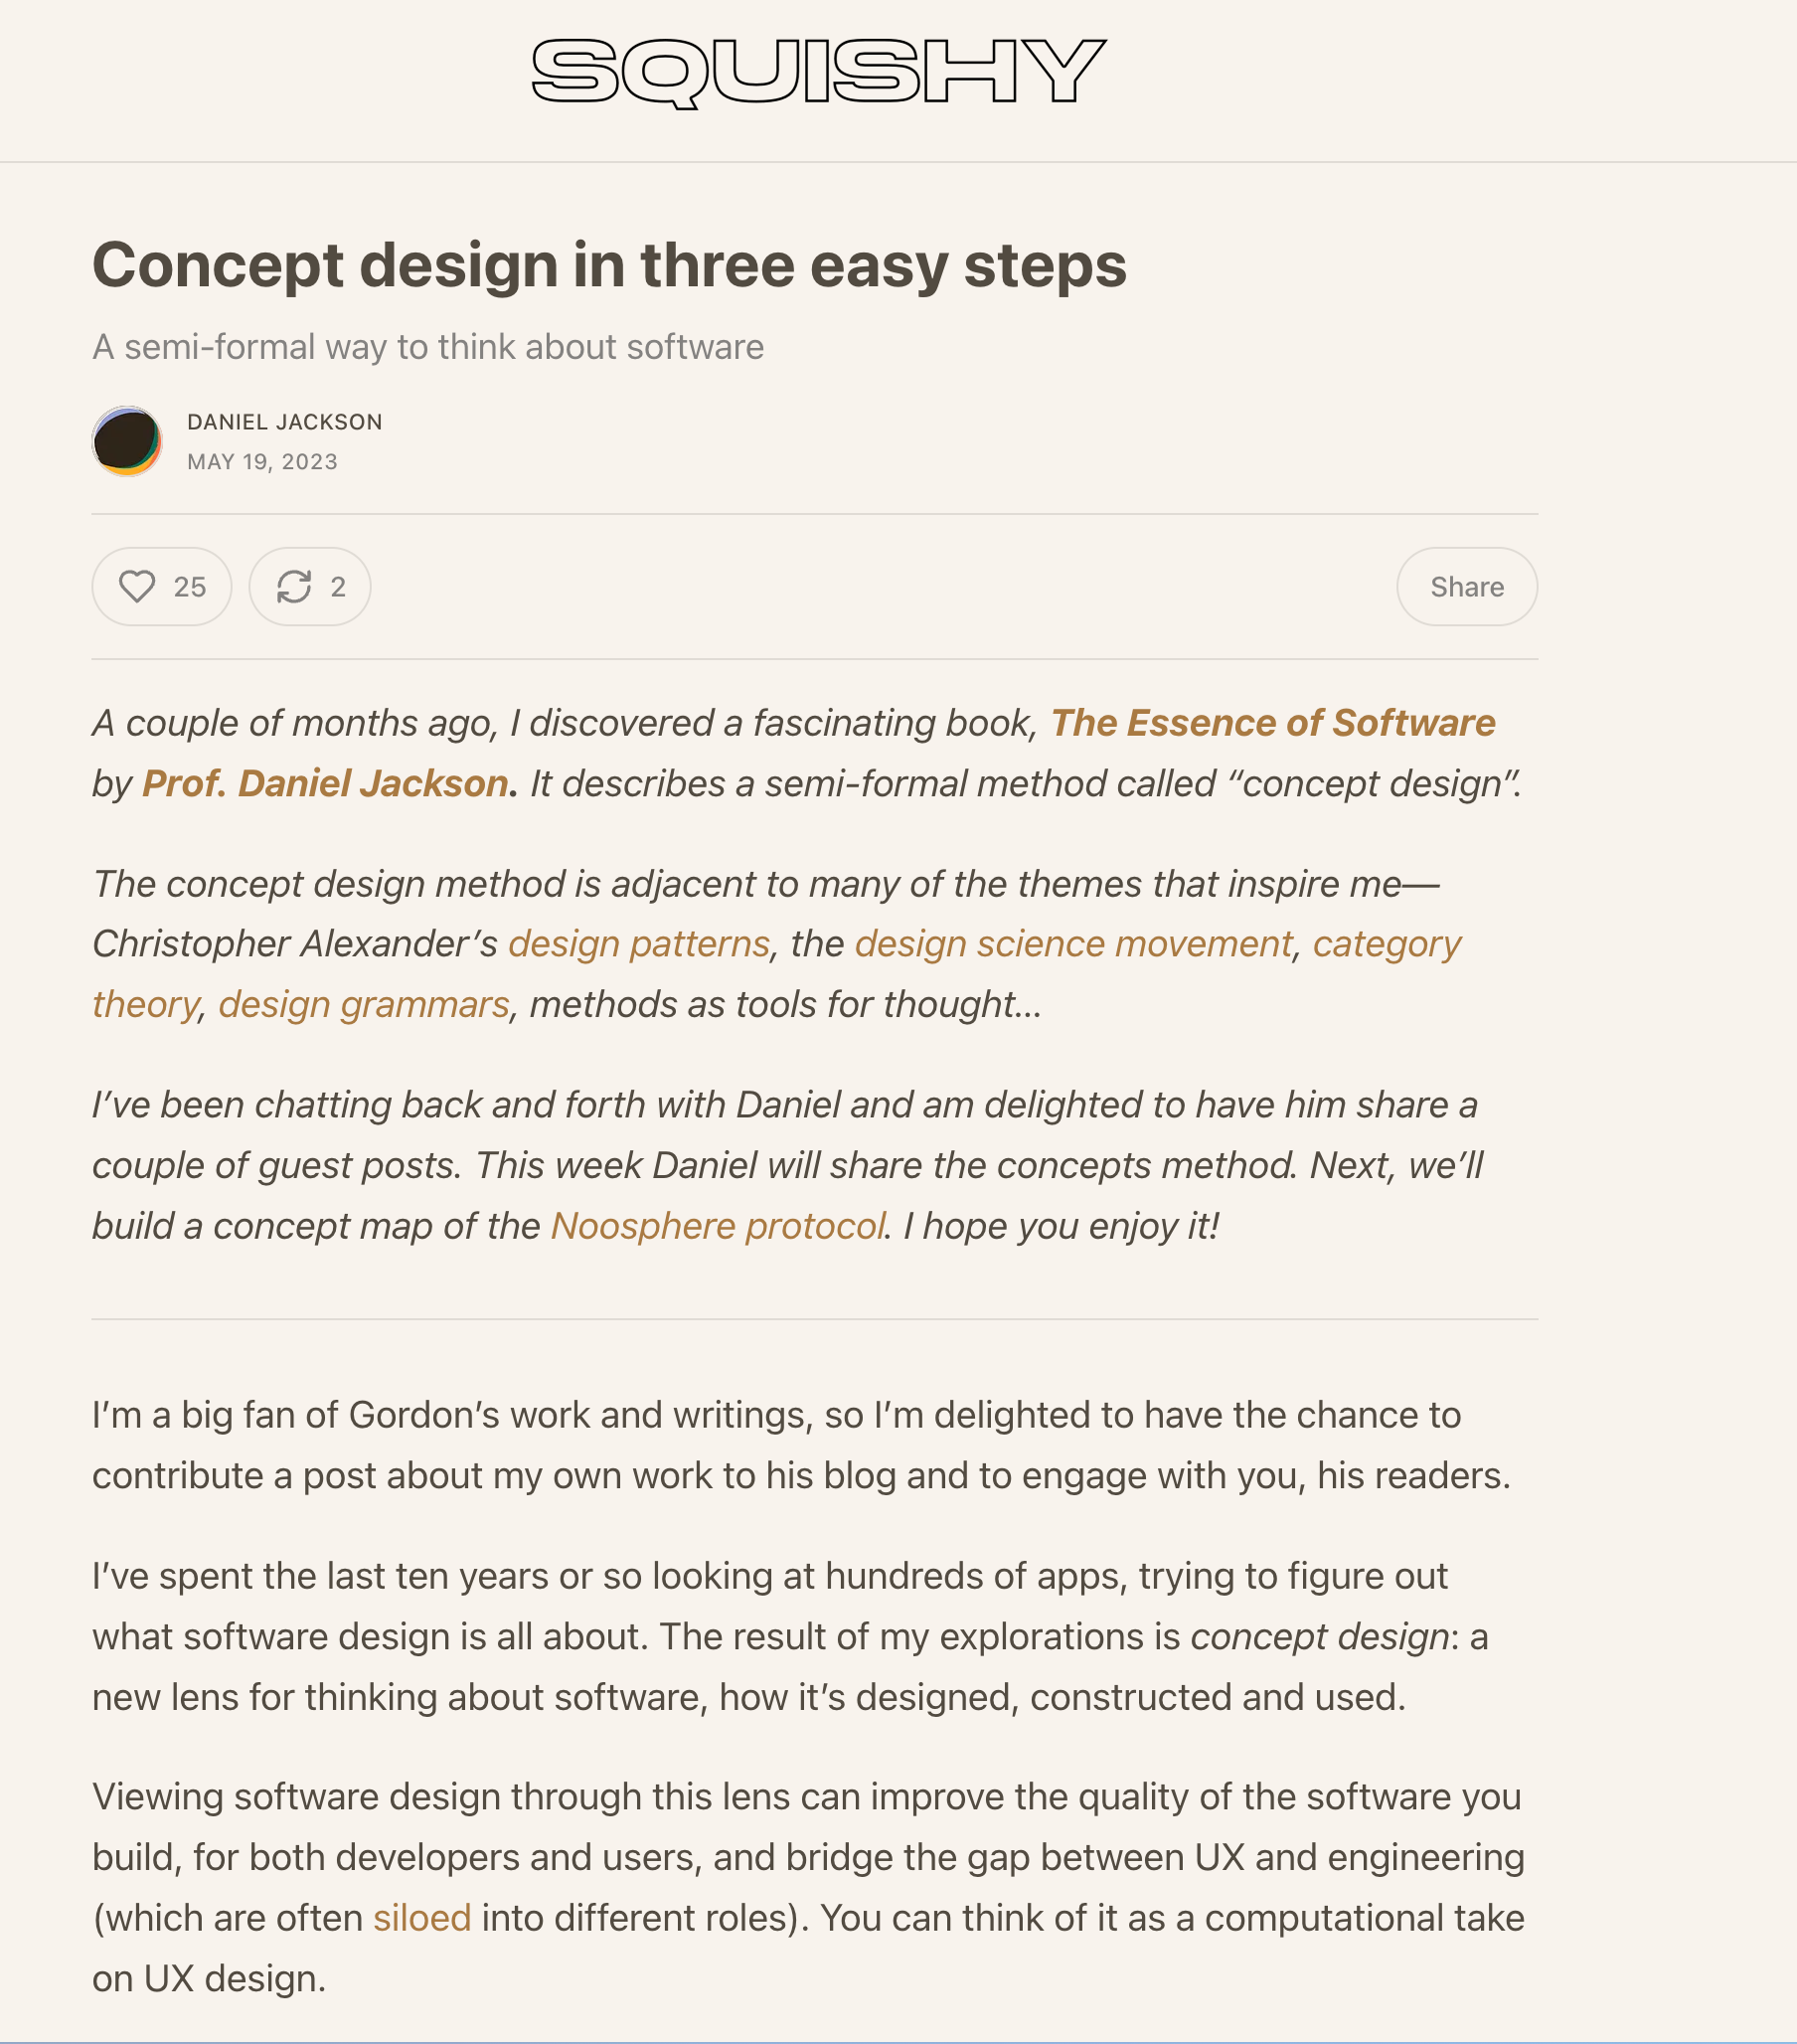
Task: Click the author avatar image
Action: click(x=127, y=441)
